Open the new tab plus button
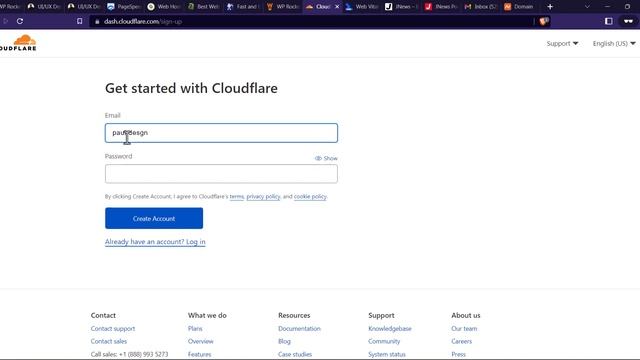Image resolution: width=640 pixels, height=360 pixels. point(550,7)
